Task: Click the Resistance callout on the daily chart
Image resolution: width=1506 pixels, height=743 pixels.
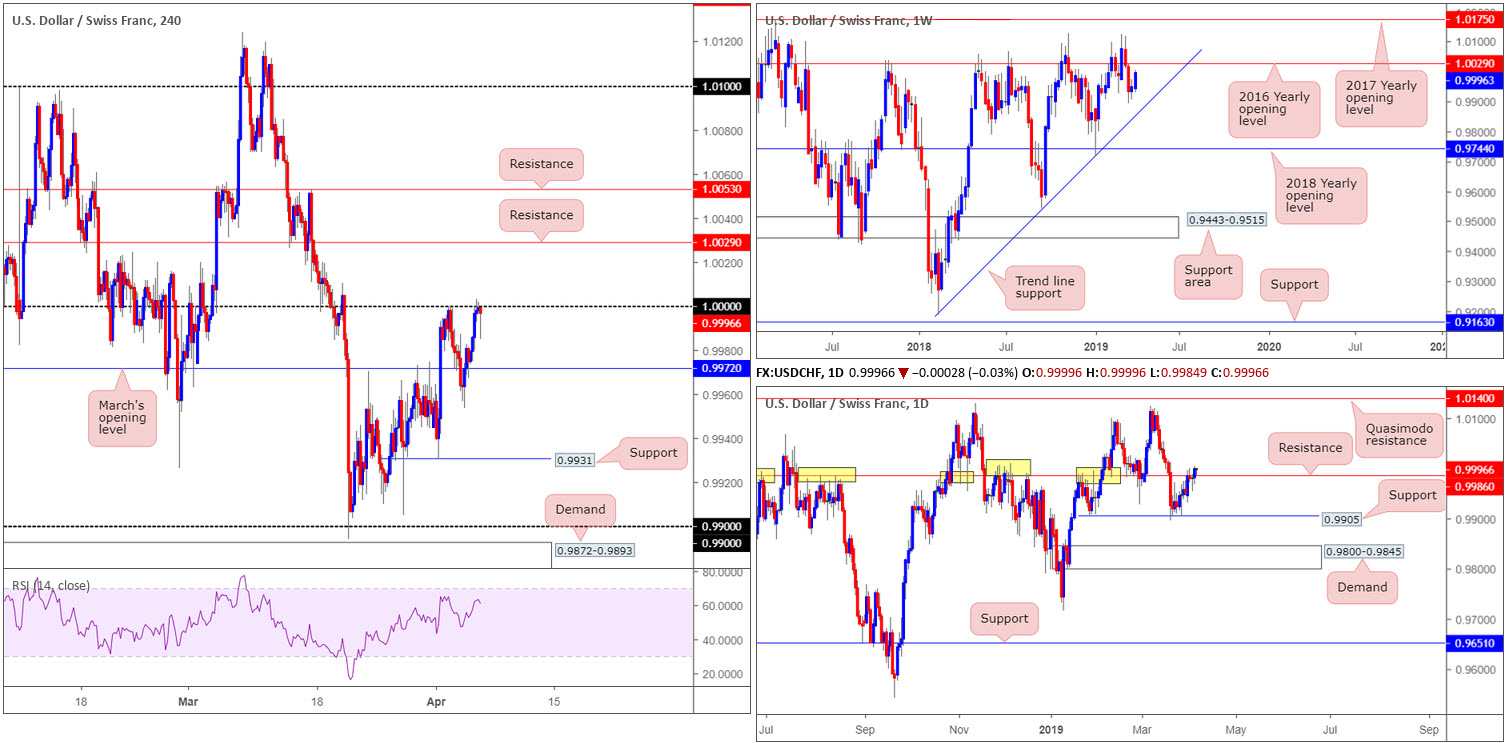Action: click(1311, 450)
